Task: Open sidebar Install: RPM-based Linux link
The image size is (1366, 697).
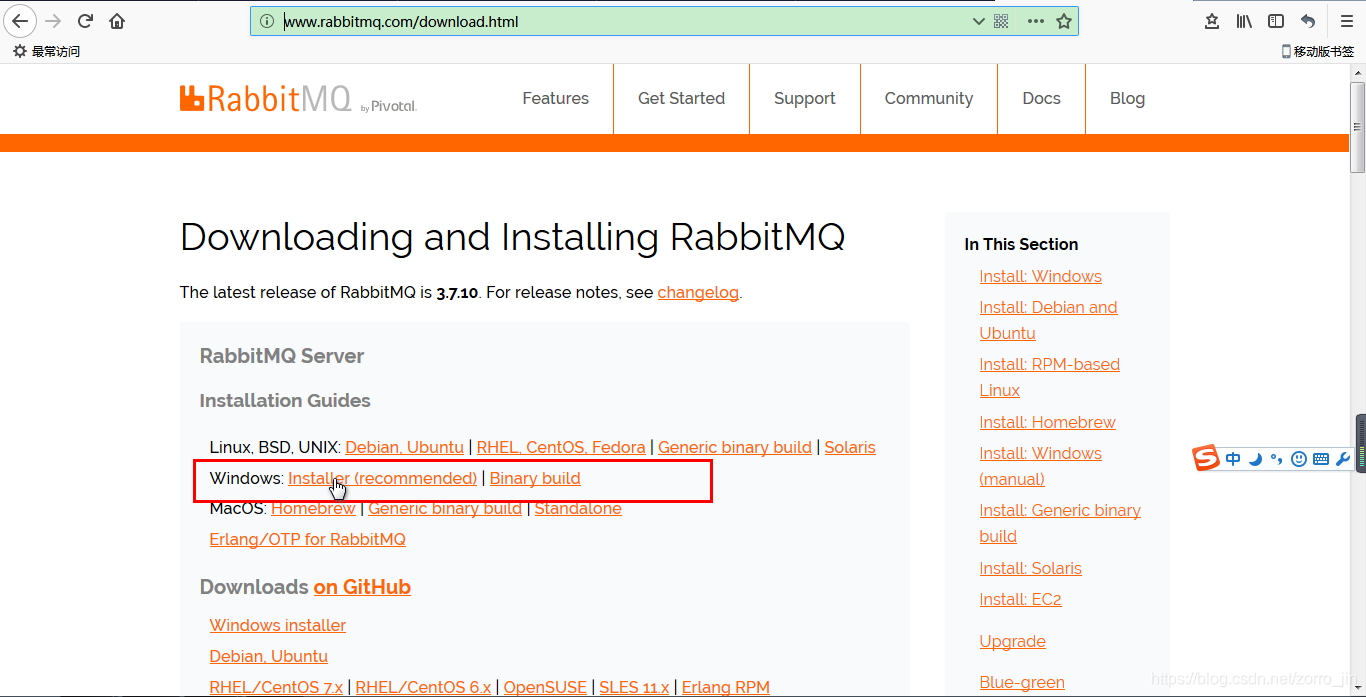Action: (x=1050, y=377)
